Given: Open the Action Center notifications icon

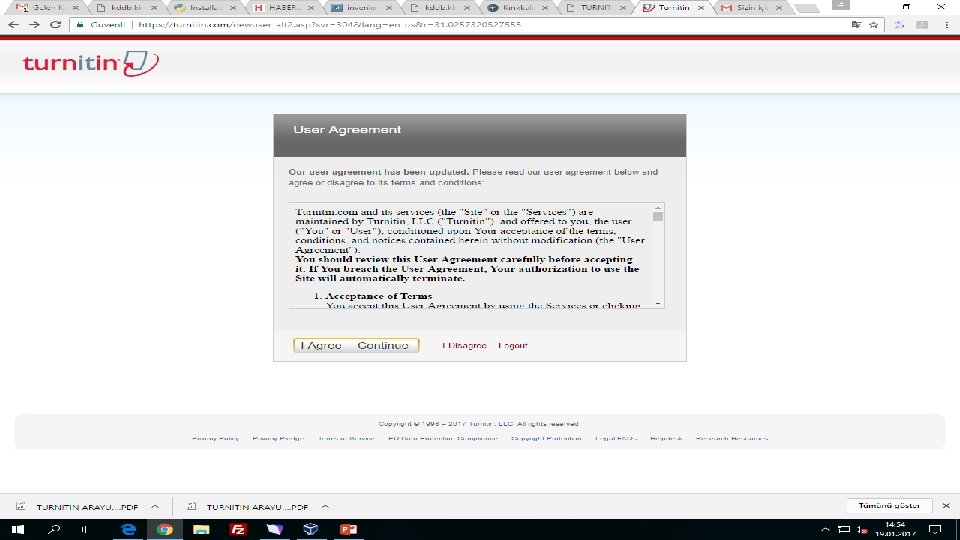Looking at the screenshot, I should pyautogui.click(x=935, y=529).
